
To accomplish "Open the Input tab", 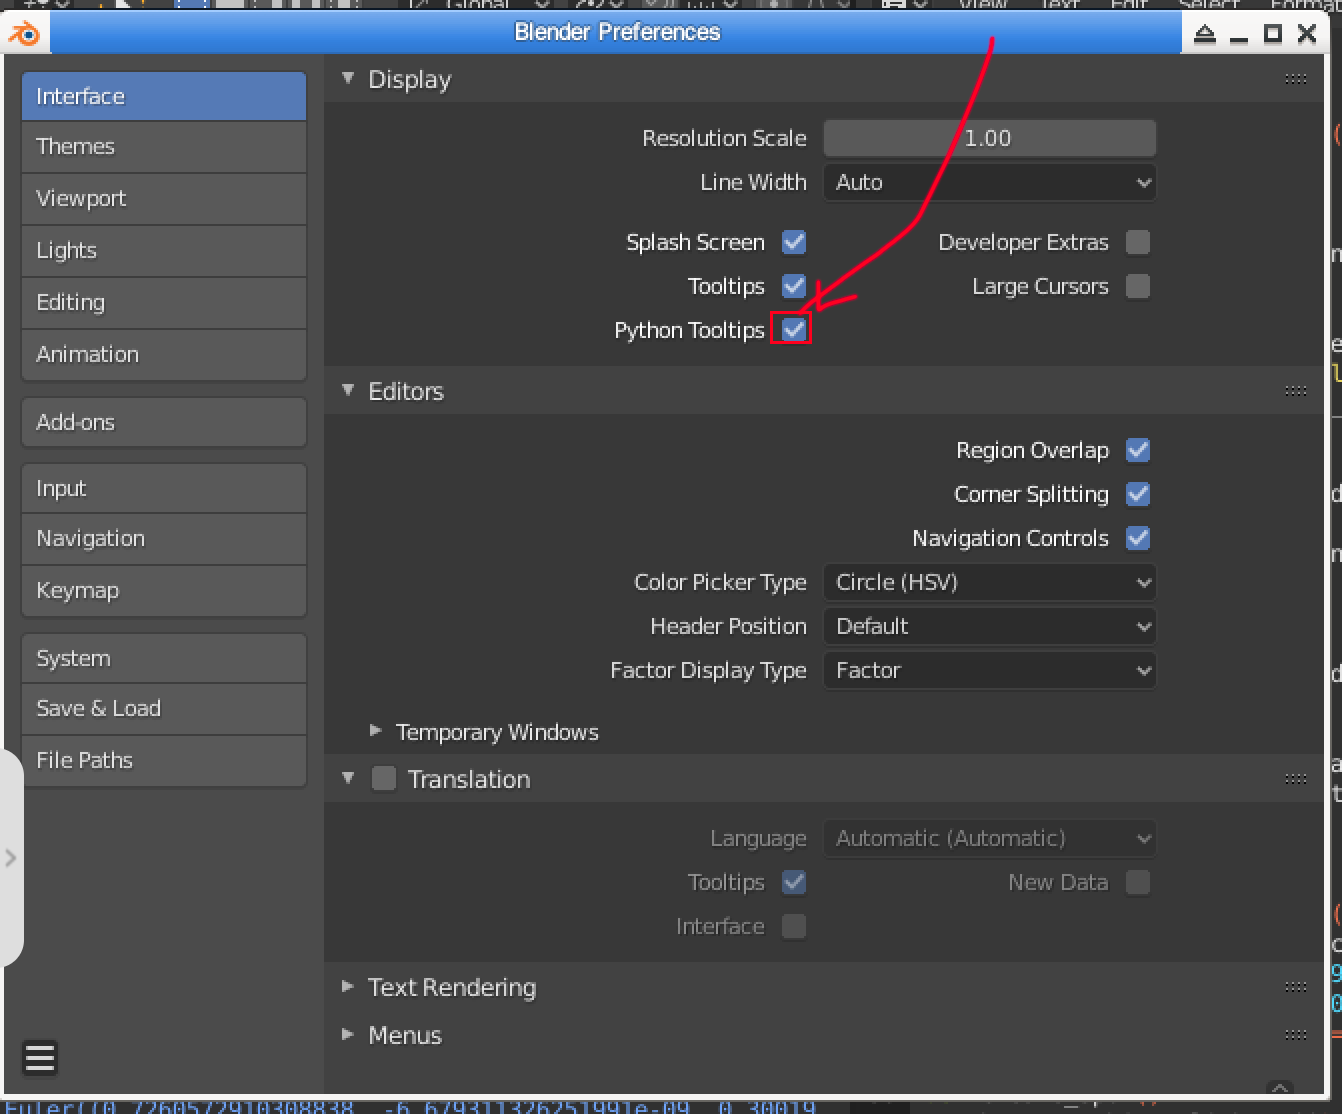I will [164, 488].
